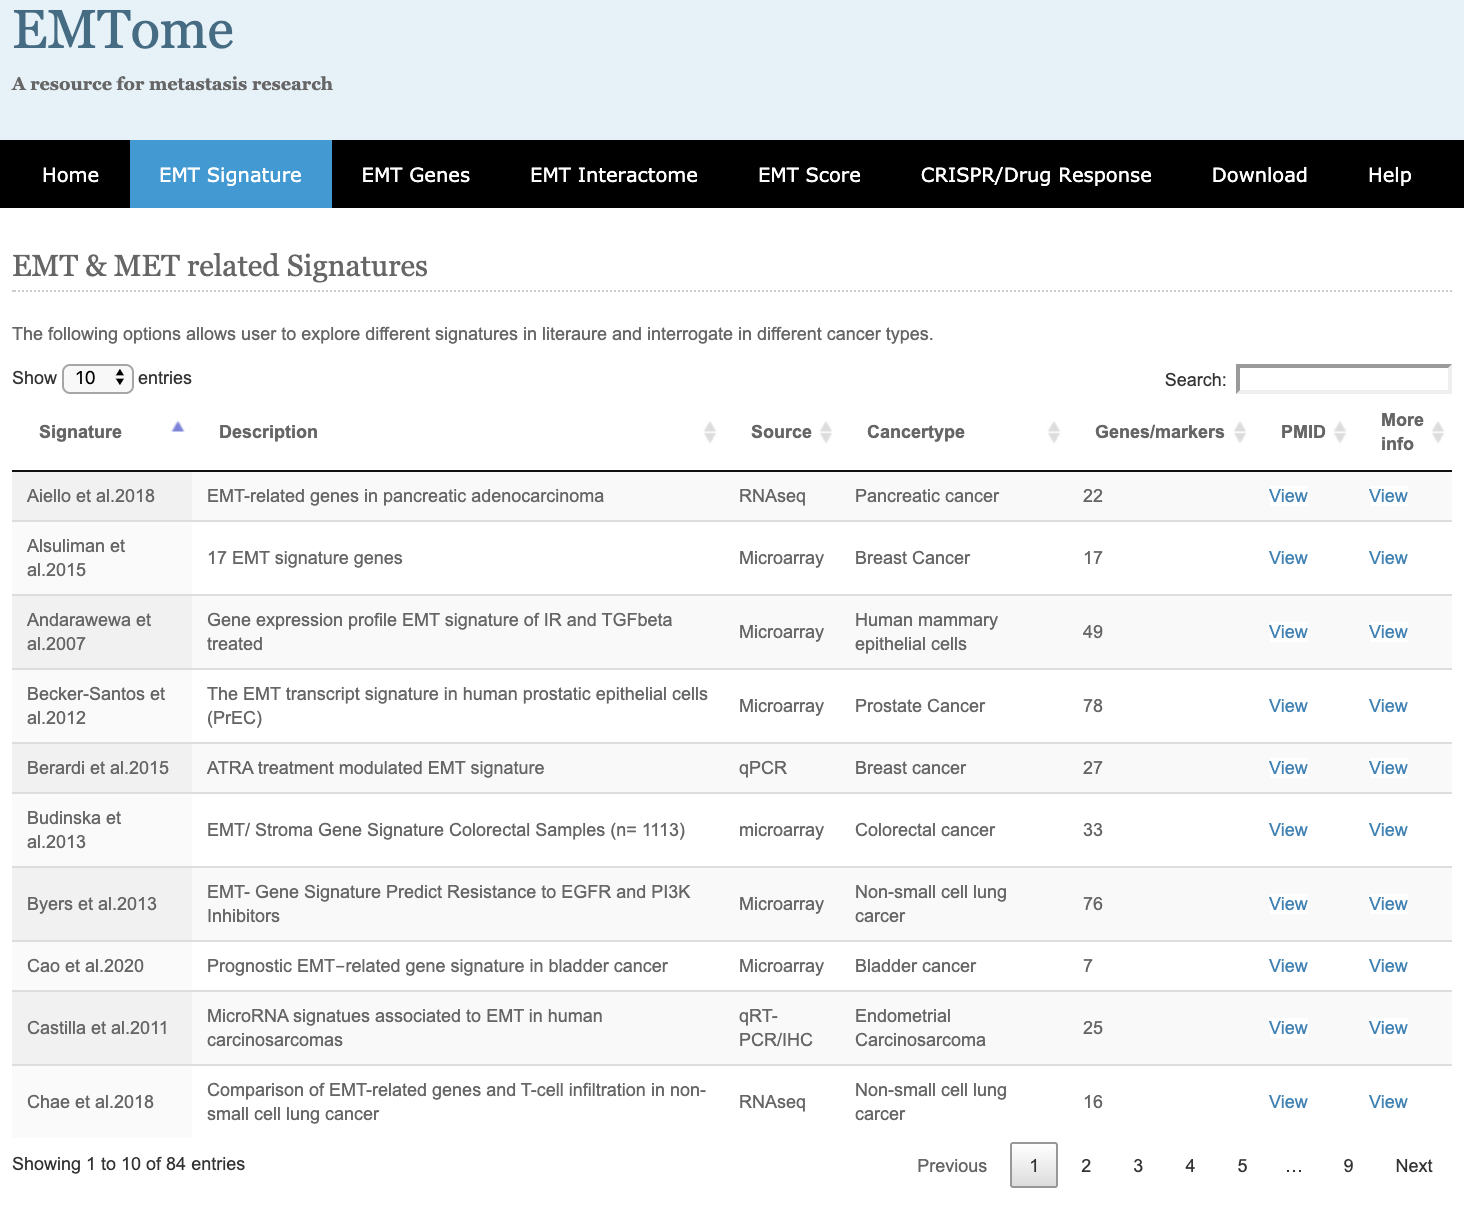
Task: Click the Search input field
Action: 1344,379
